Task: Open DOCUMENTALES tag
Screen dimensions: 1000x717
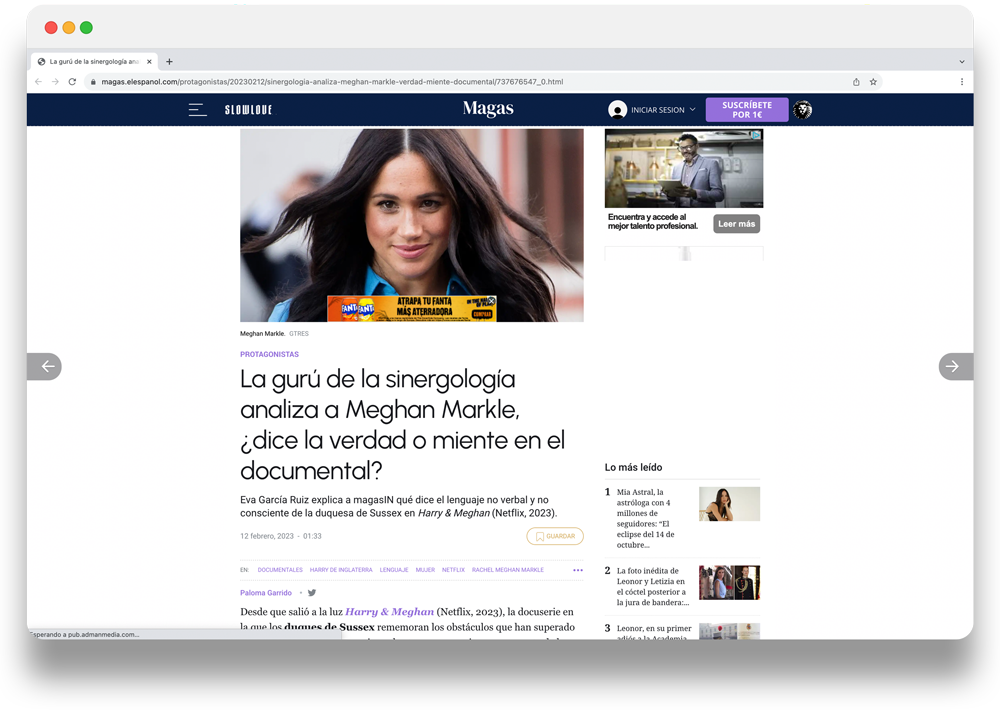Action: click(x=280, y=570)
